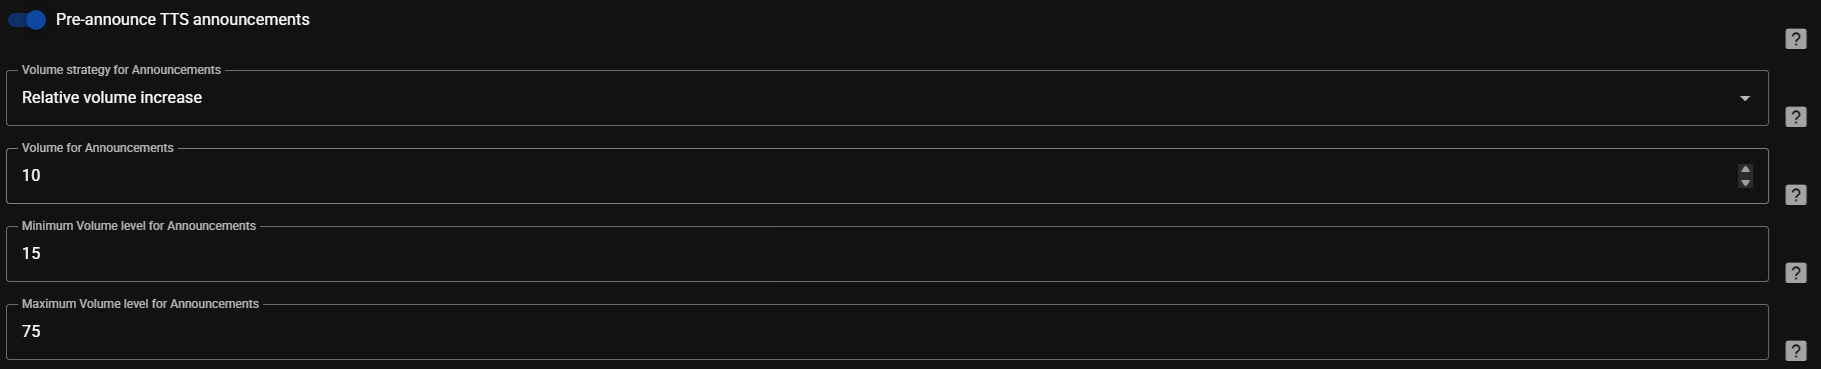Open help for Pre-announce TTS announcements
Screen dimensions: 1821x369
[x=1795, y=39]
